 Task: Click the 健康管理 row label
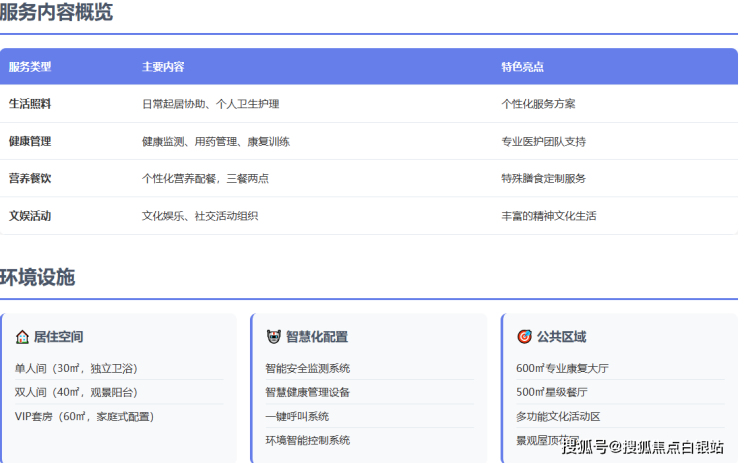30,142
